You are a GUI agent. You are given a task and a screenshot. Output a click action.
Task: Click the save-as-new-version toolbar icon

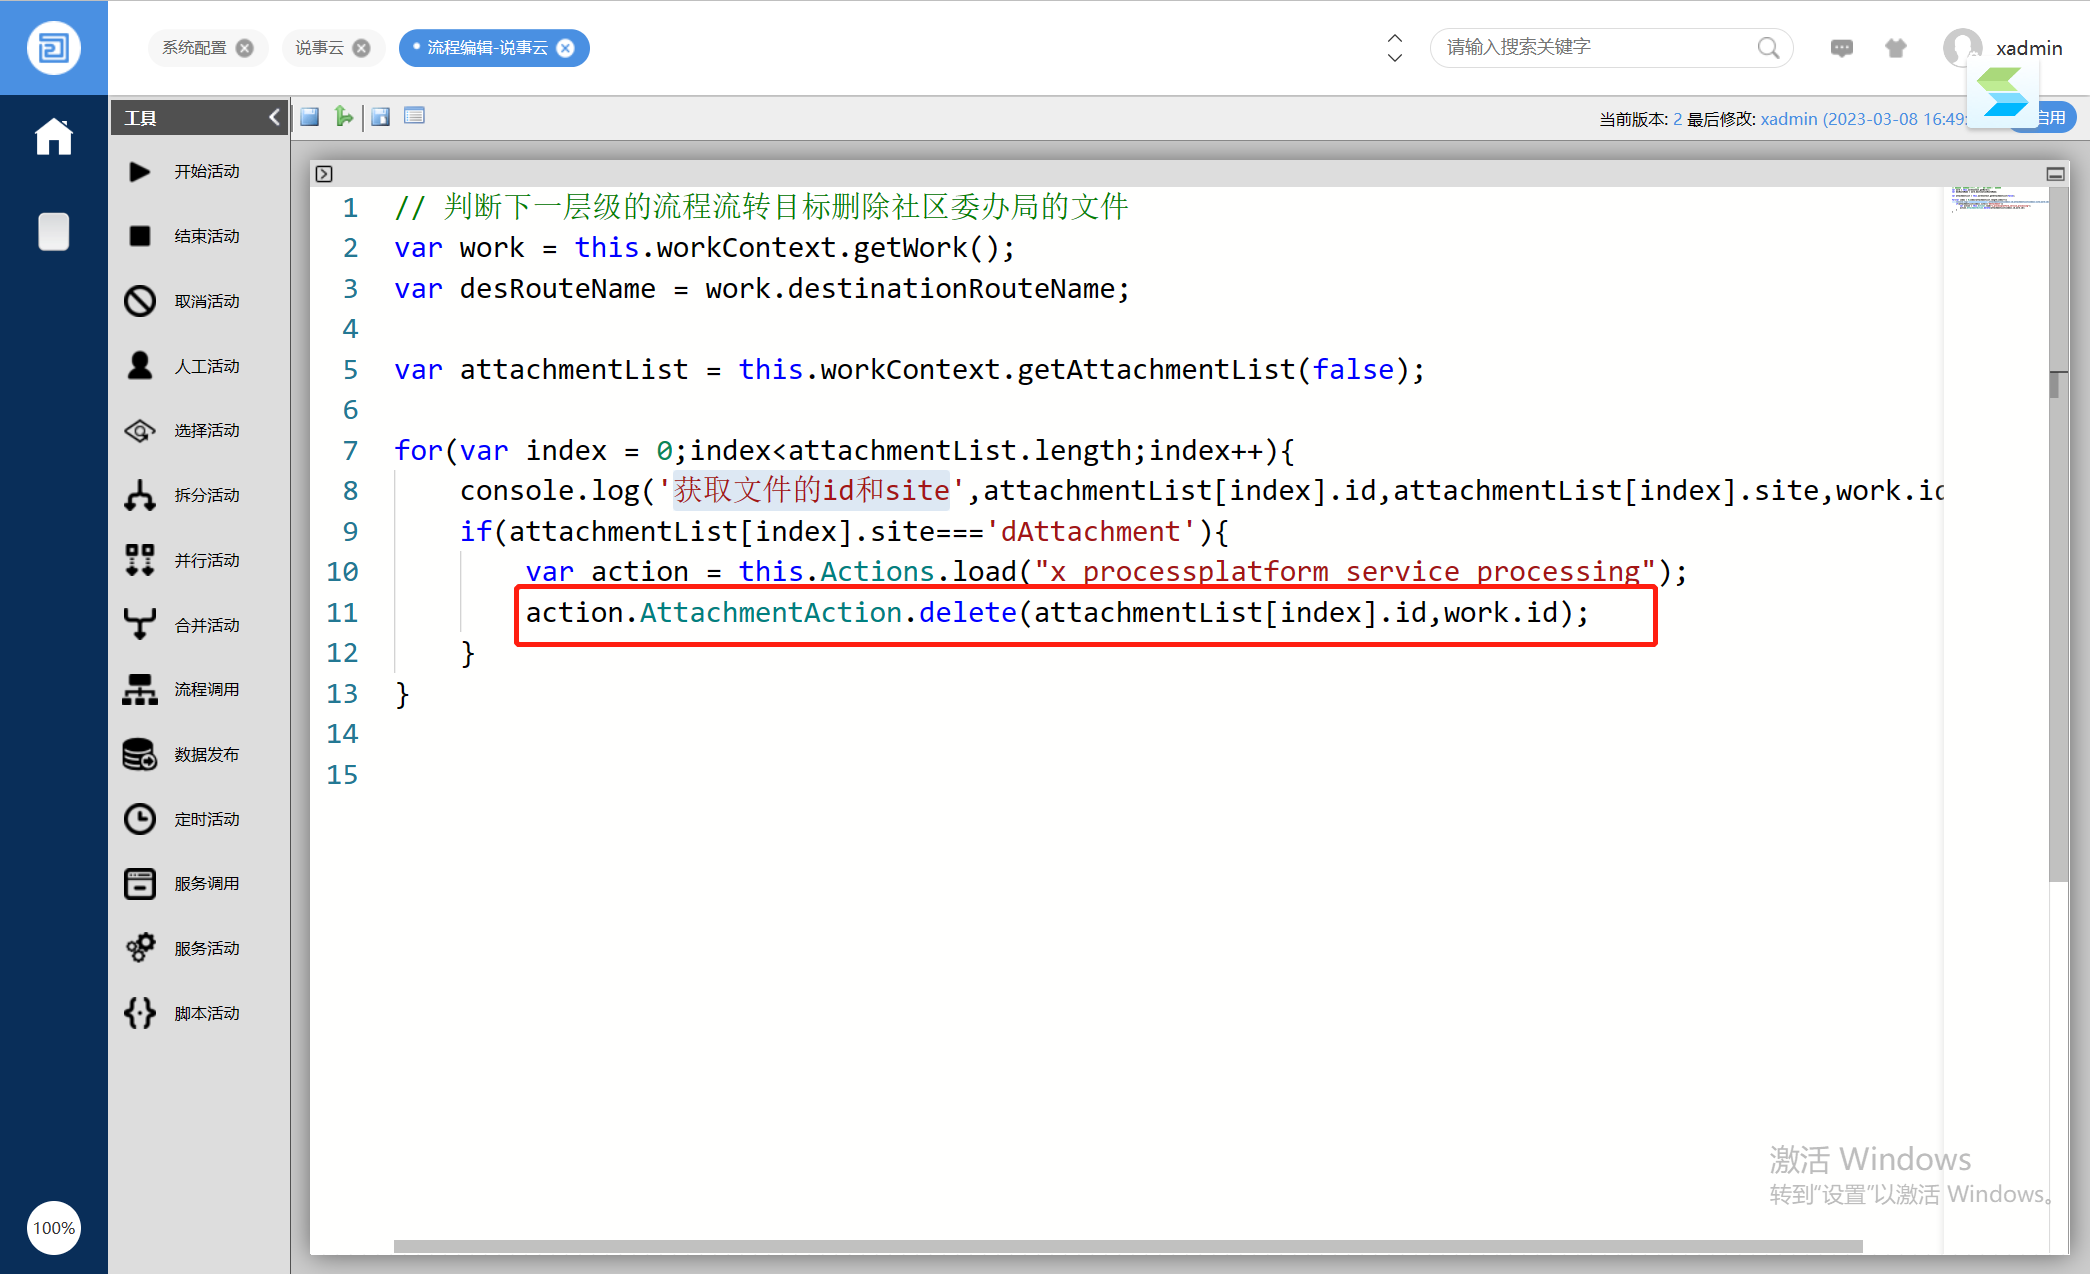coord(380,117)
